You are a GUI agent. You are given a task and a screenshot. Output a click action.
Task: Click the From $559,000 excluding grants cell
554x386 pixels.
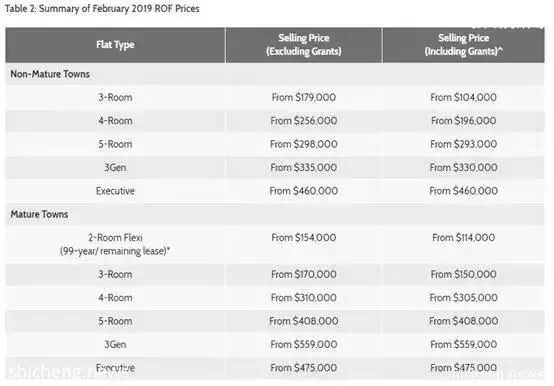pyautogui.click(x=303, y=344)
